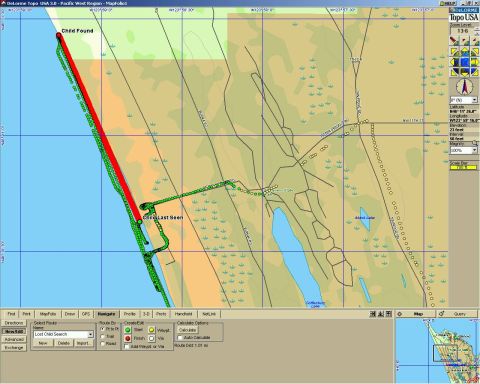Image resolution: width=480 pixels, height=384 pixels.
Task: Click the Import route button
Action: point(83,343)
